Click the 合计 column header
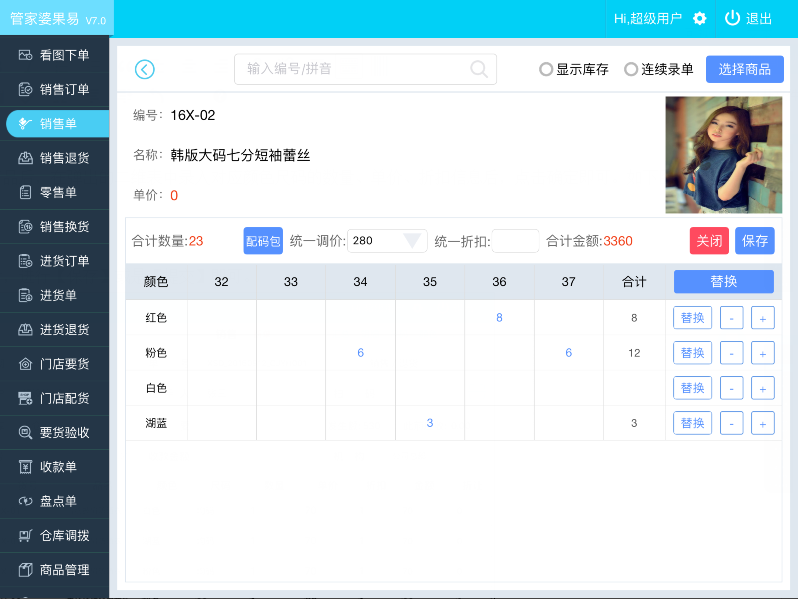 634,281
